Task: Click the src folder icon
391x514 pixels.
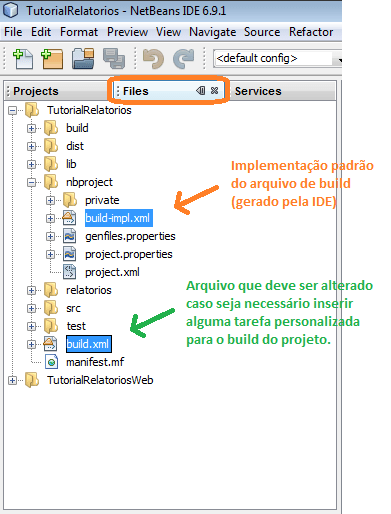Action: [x=51, y=308]
